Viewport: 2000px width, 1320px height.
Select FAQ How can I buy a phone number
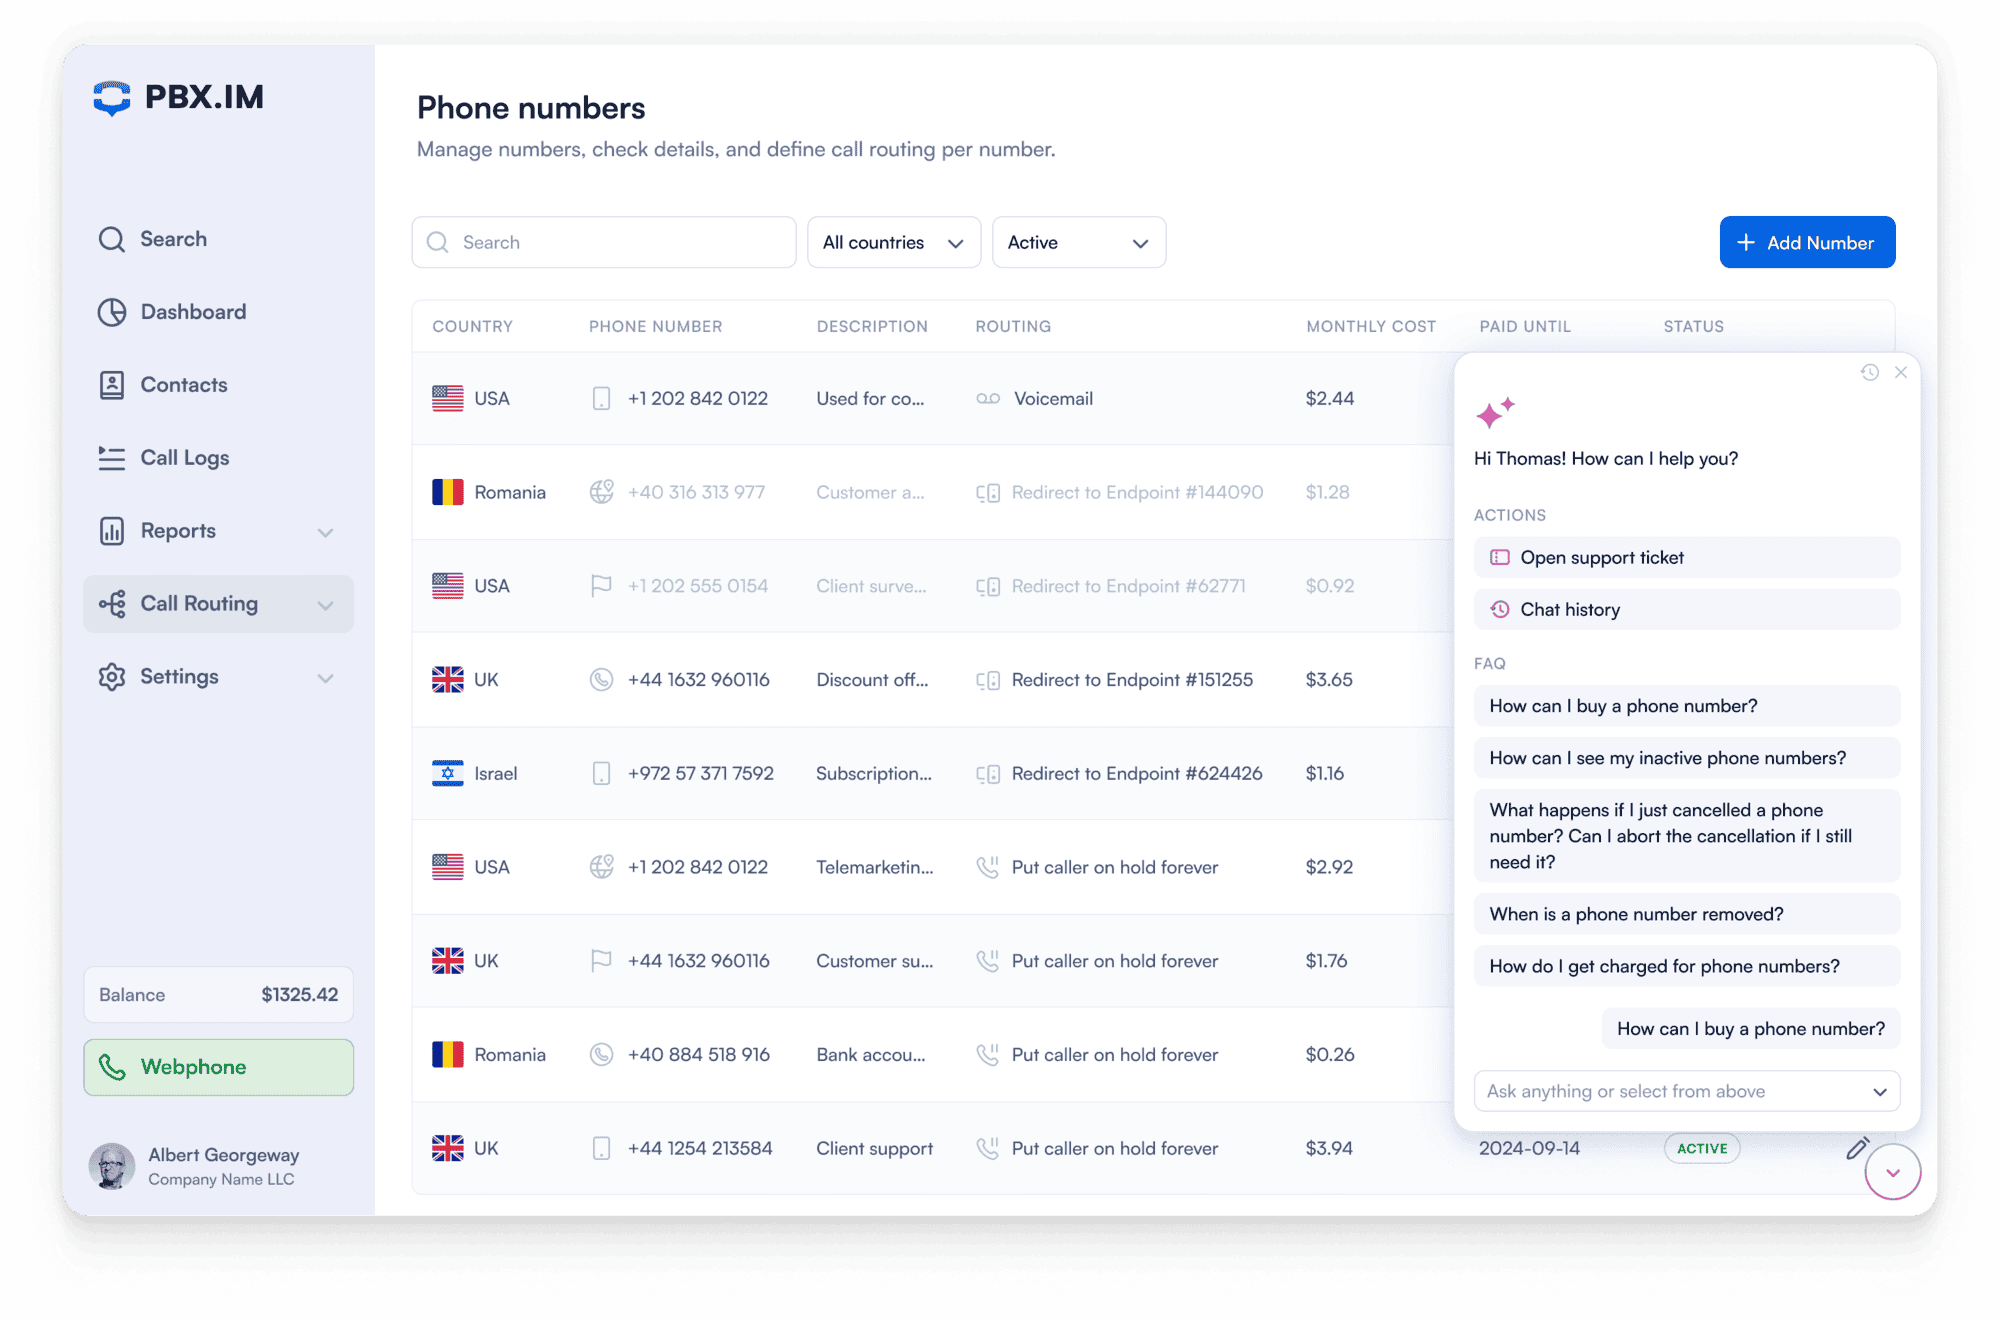click(x=1687, y=706)
